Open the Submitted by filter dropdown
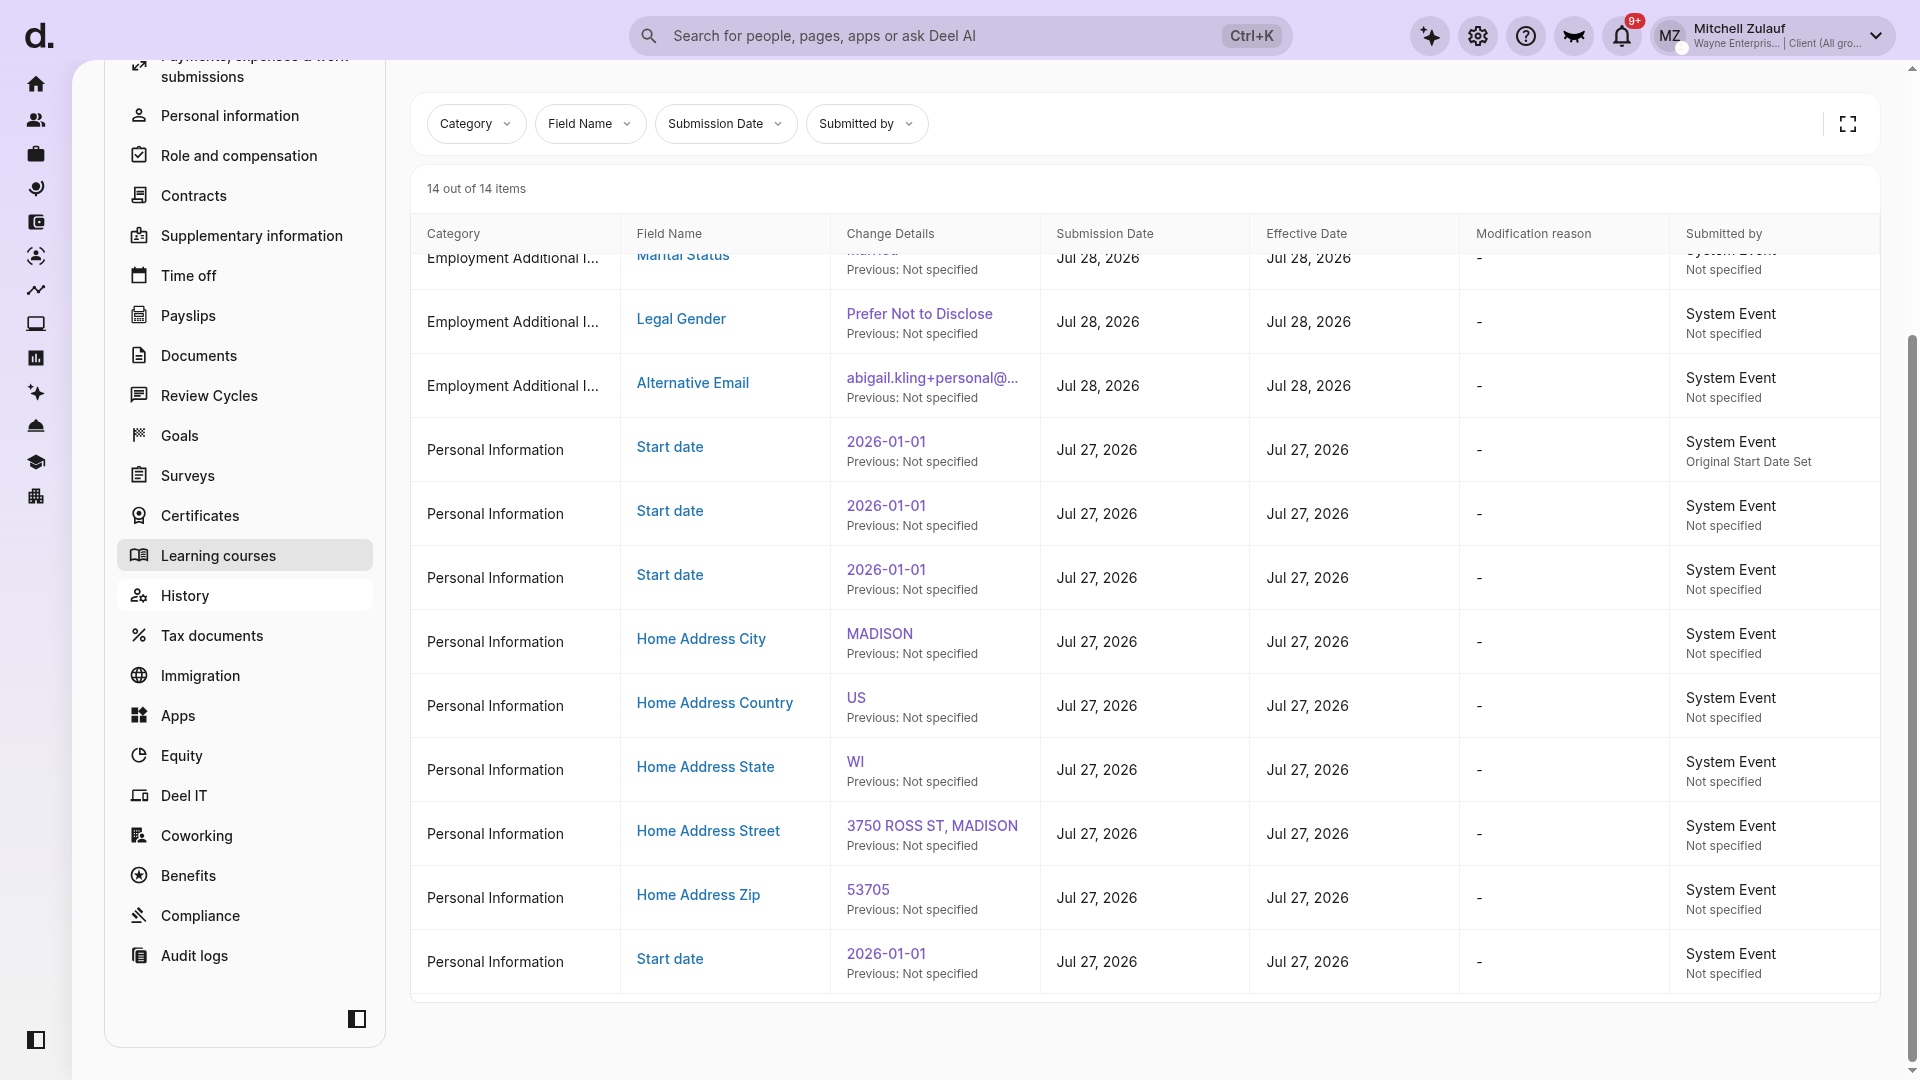 click(867, 124)
